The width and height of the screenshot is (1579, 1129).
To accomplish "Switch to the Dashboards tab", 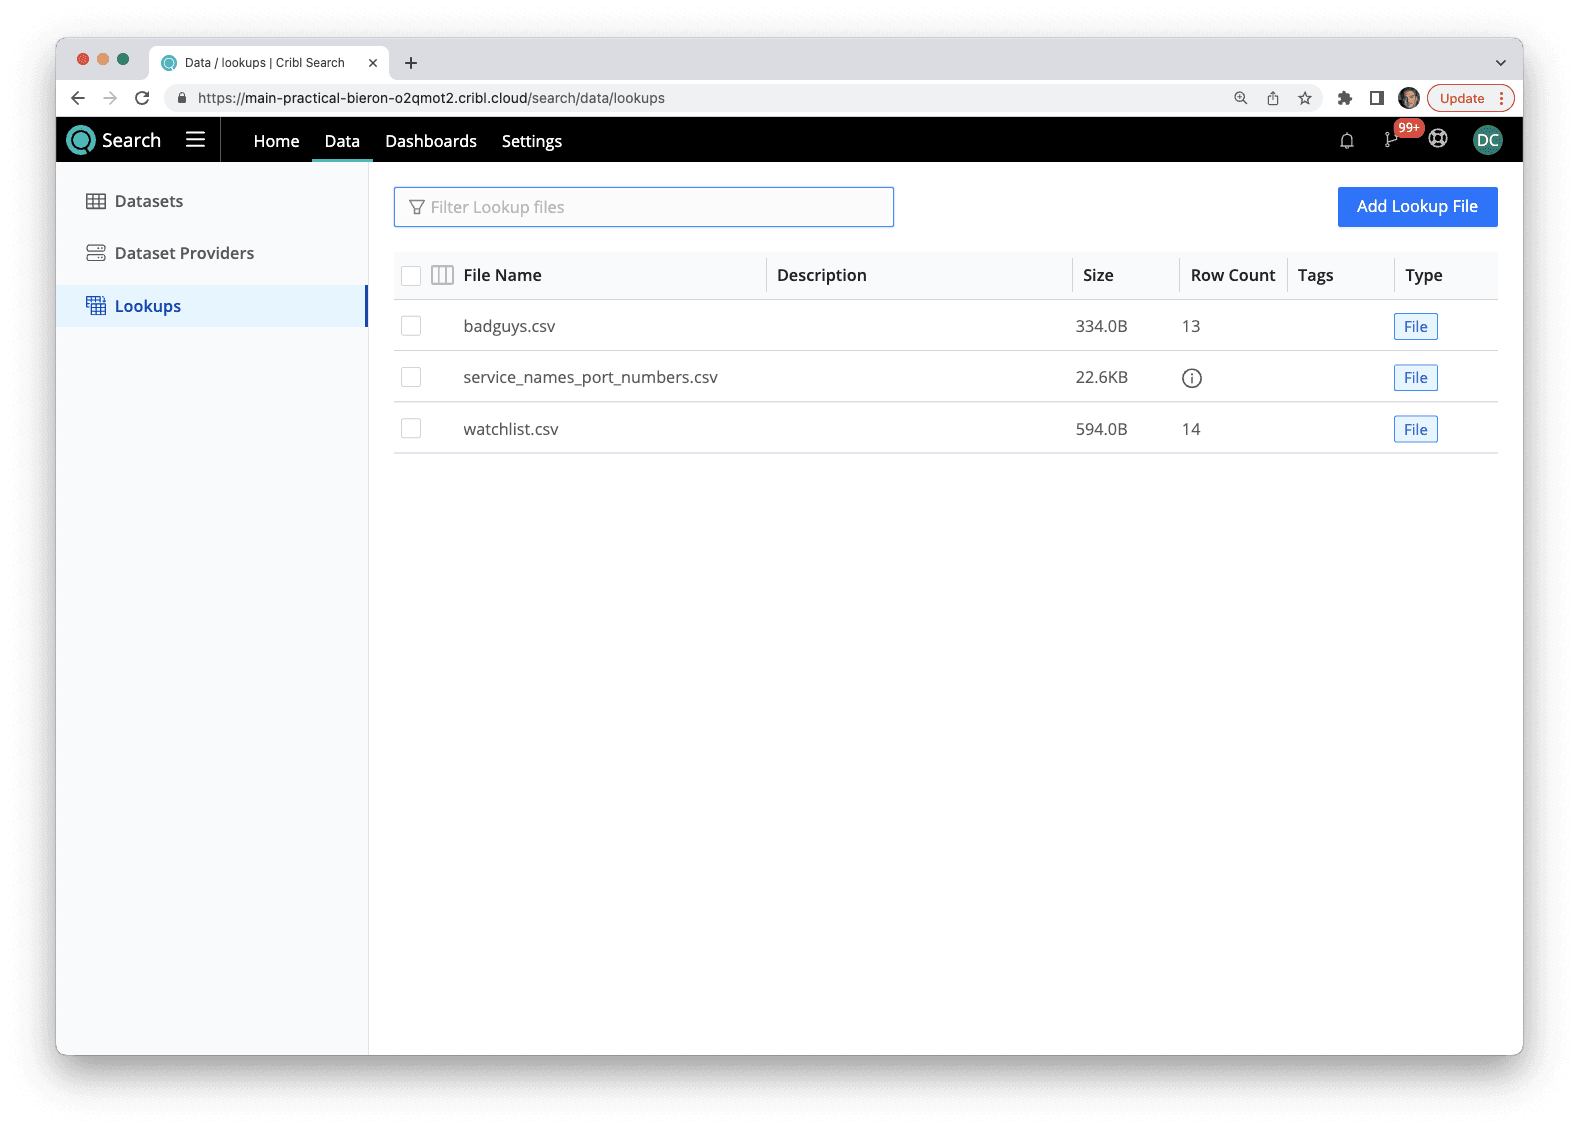I will 431,141.
